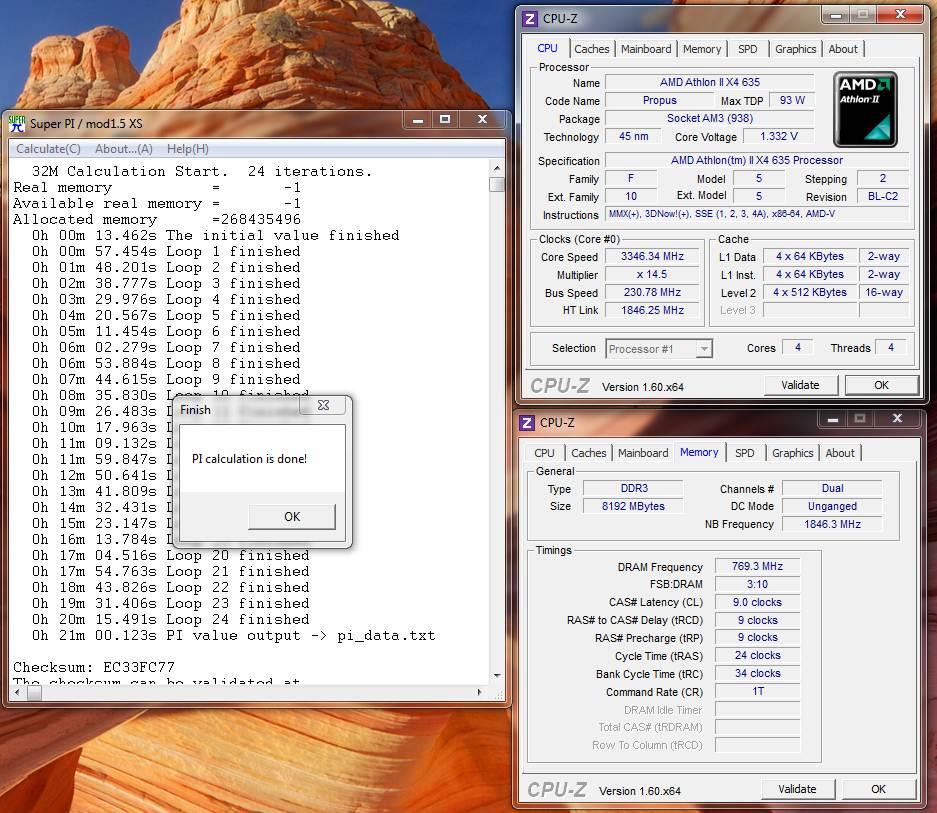Viewport: 937px width, 813px height.
Task: Click the CPU-Z logo icon in bottom window title bar
Action: point(526,423)
